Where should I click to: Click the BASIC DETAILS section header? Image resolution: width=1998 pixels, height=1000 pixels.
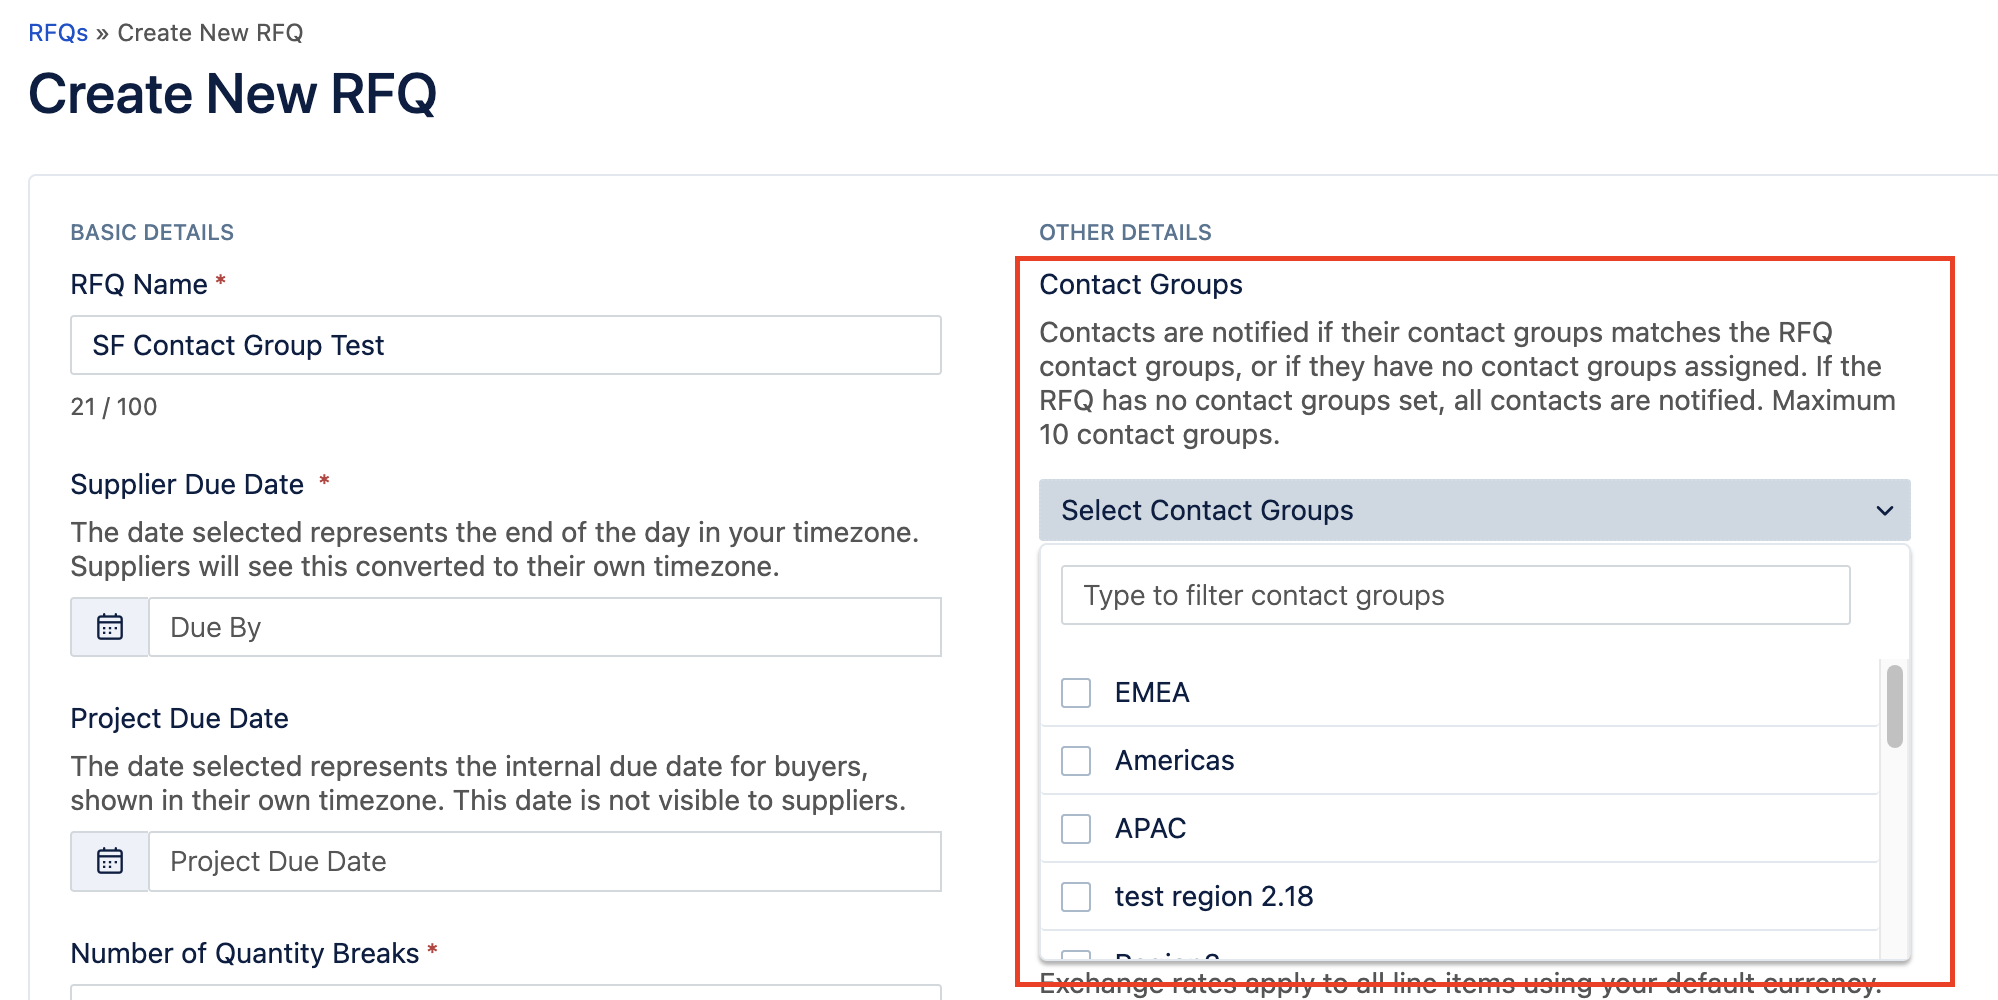point(152,233)
